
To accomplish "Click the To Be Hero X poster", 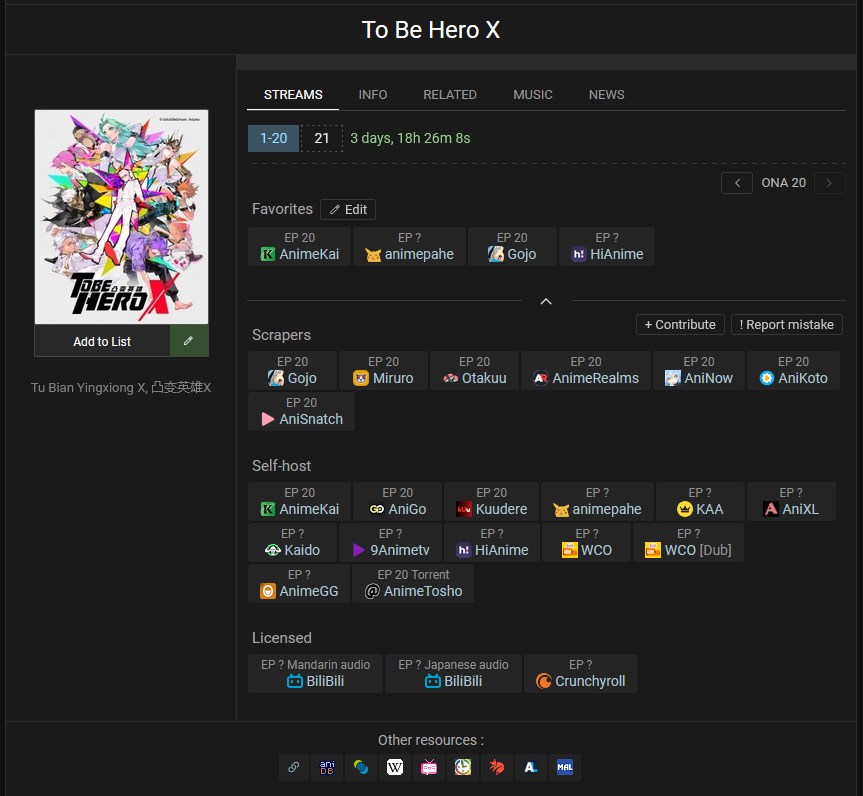I will (122, 217).
